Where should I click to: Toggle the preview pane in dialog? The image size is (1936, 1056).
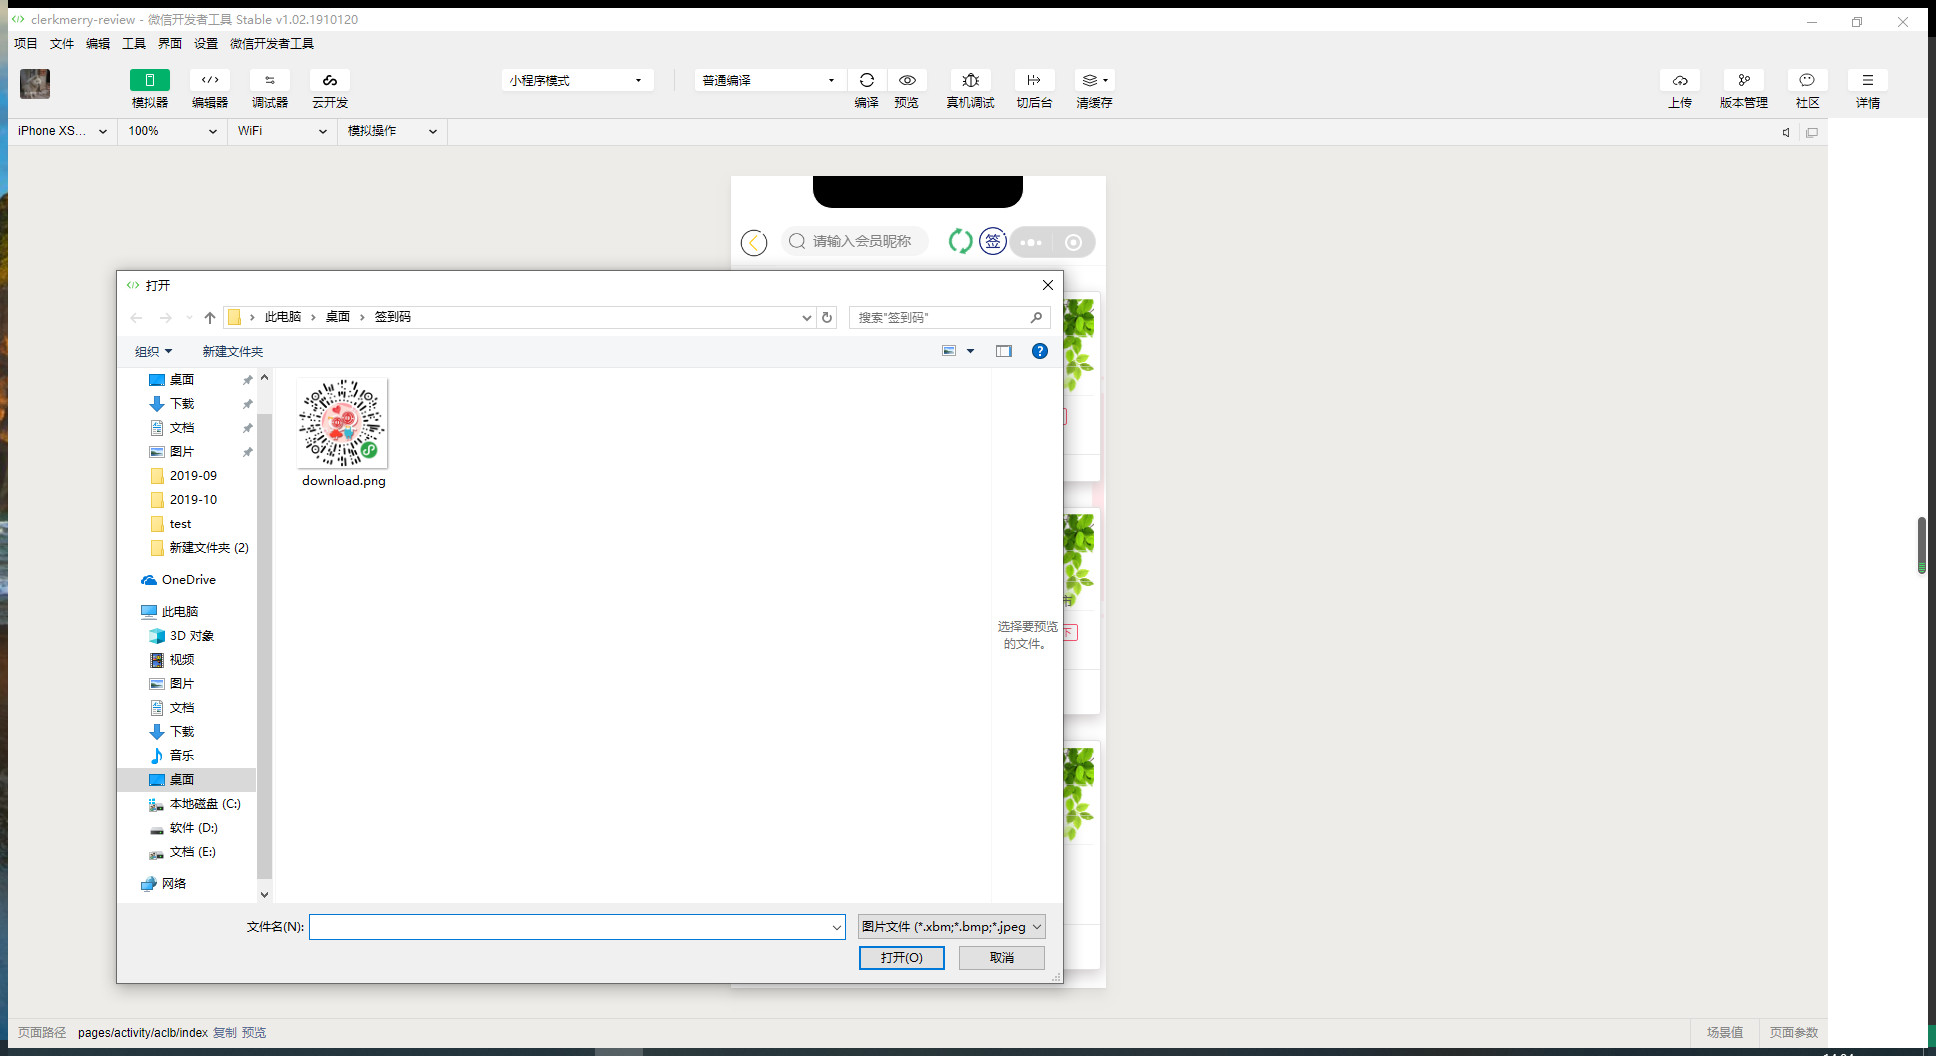pos(1004,351)
